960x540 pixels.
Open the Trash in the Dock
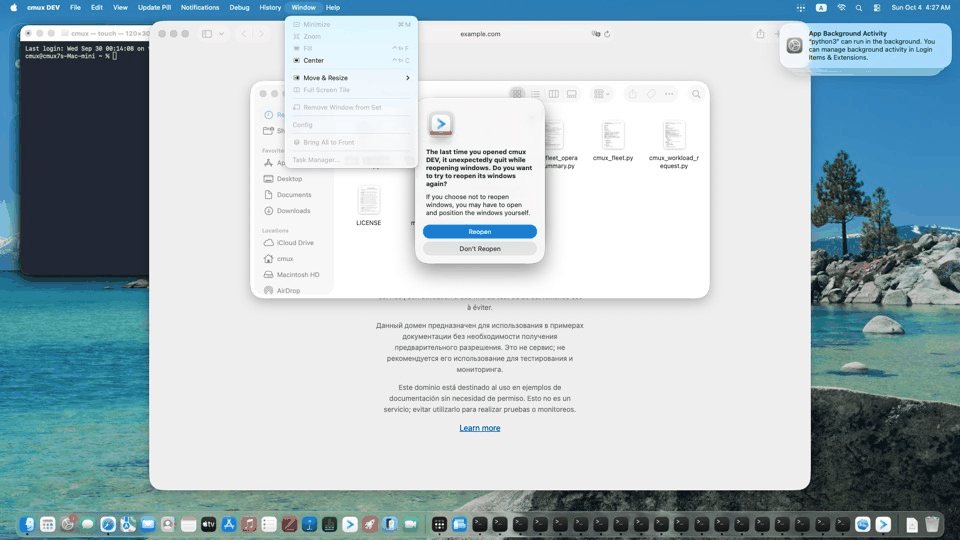click(x=932, y=524)
